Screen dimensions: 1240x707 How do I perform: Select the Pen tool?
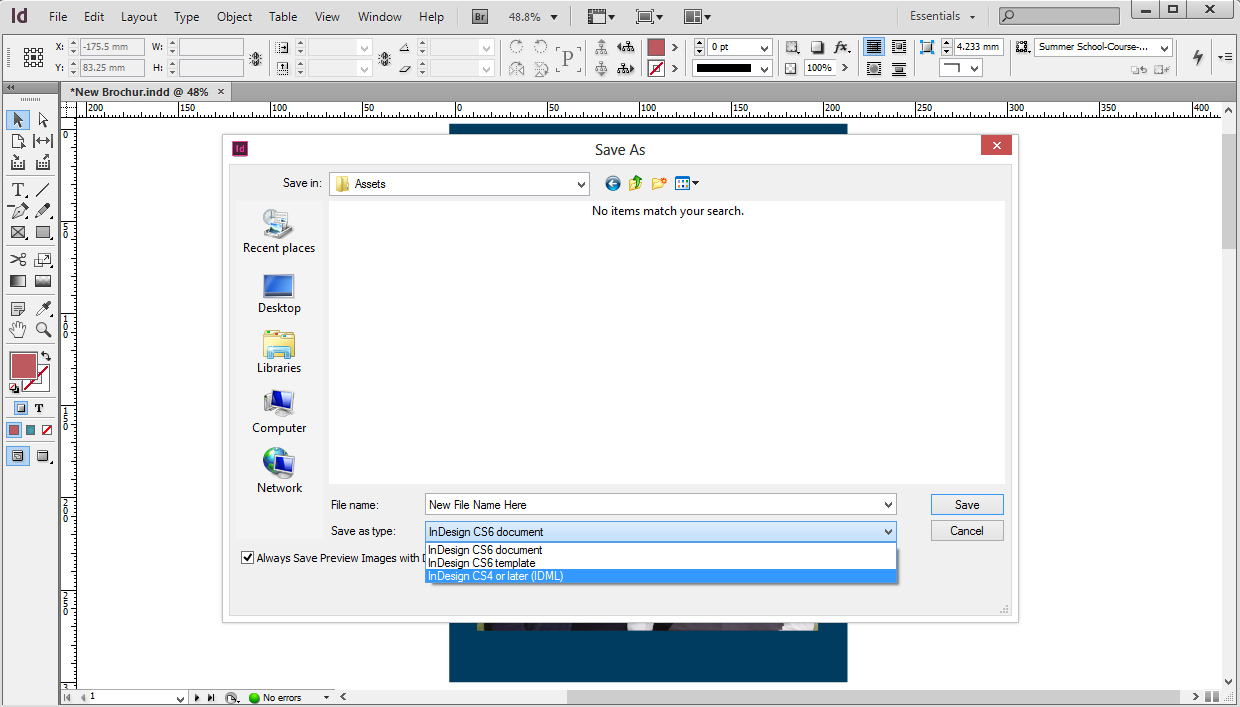[x=18, y=211]
